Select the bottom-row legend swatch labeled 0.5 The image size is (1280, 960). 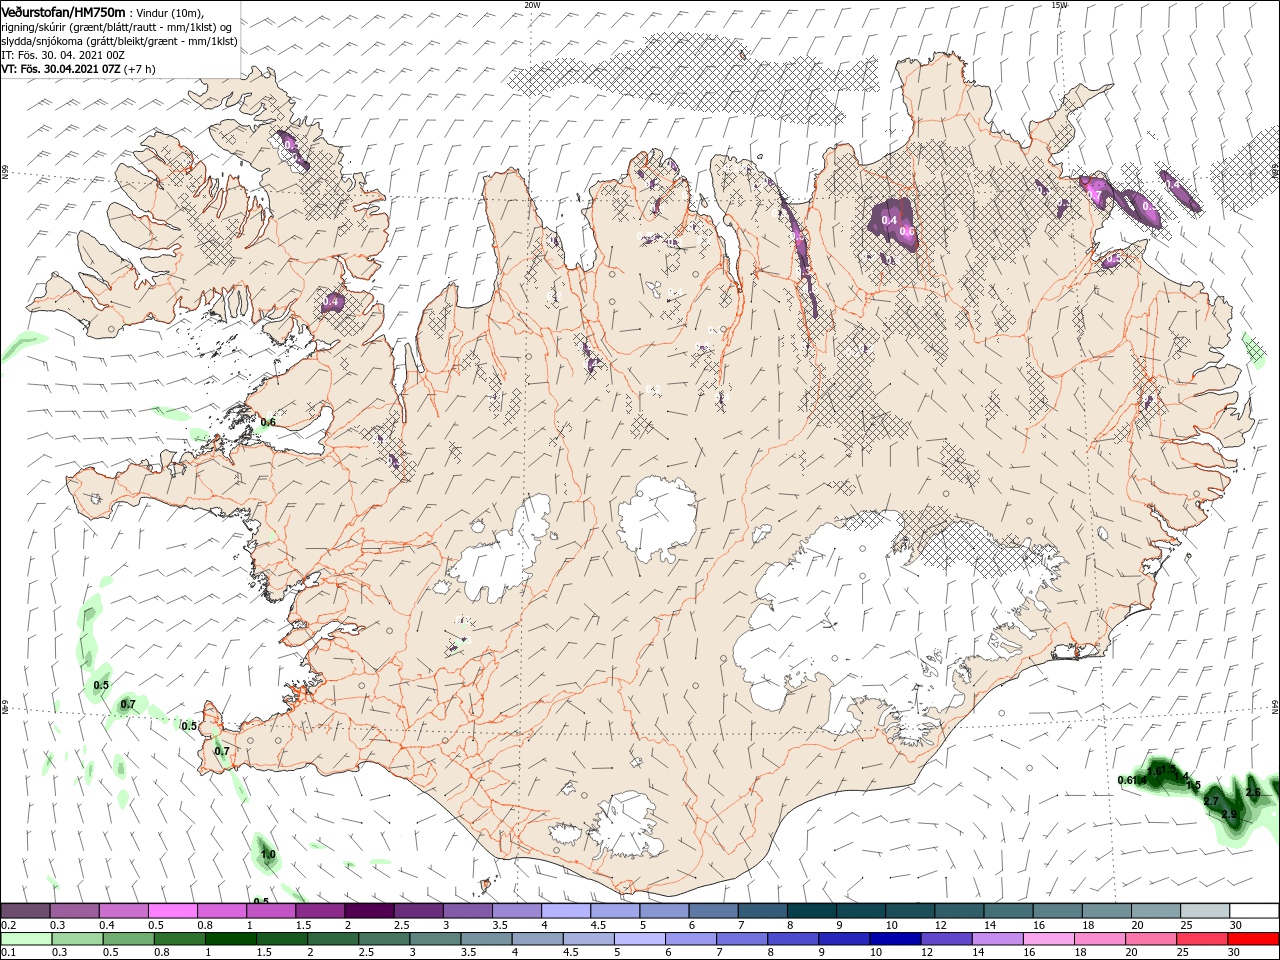point(129,940)
